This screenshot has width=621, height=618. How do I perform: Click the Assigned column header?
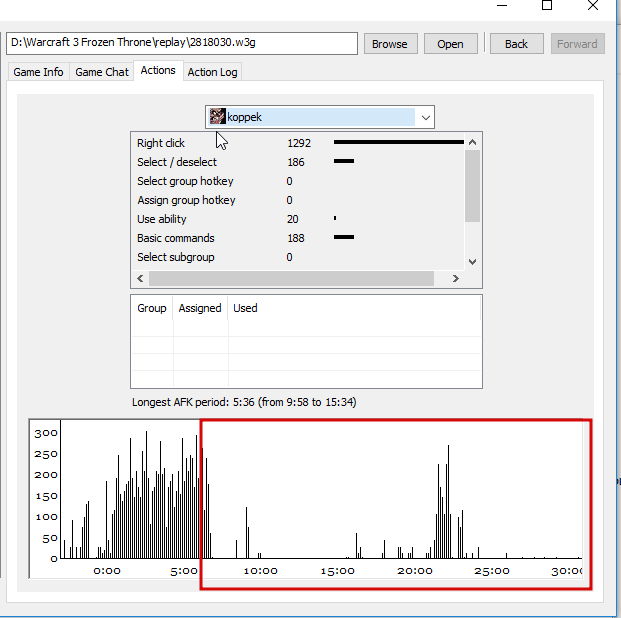coord(200,308)
